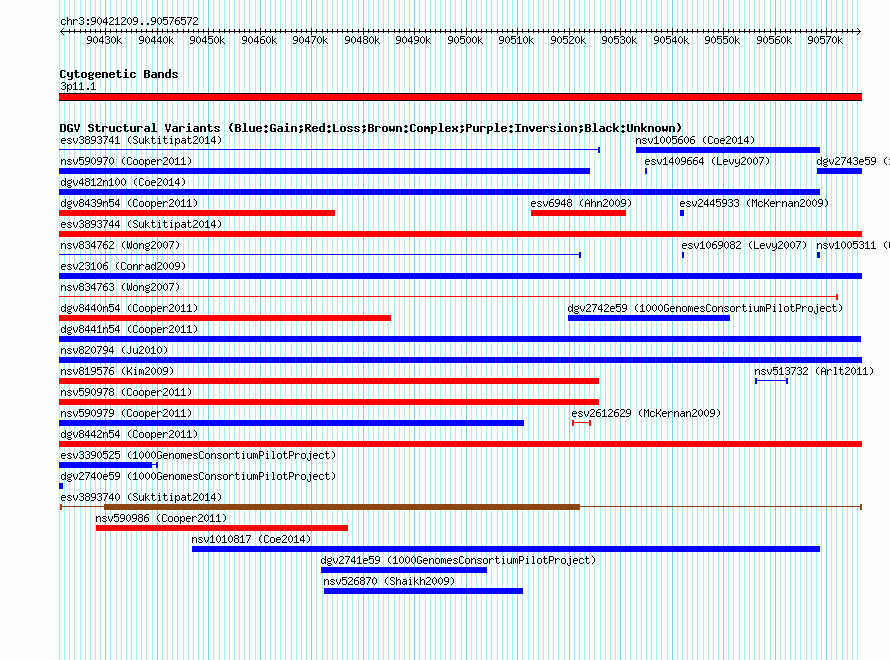Screen dimensions: 890x660
Task: Click the blue nsv526870 gain bar
Action: (423, 591)
